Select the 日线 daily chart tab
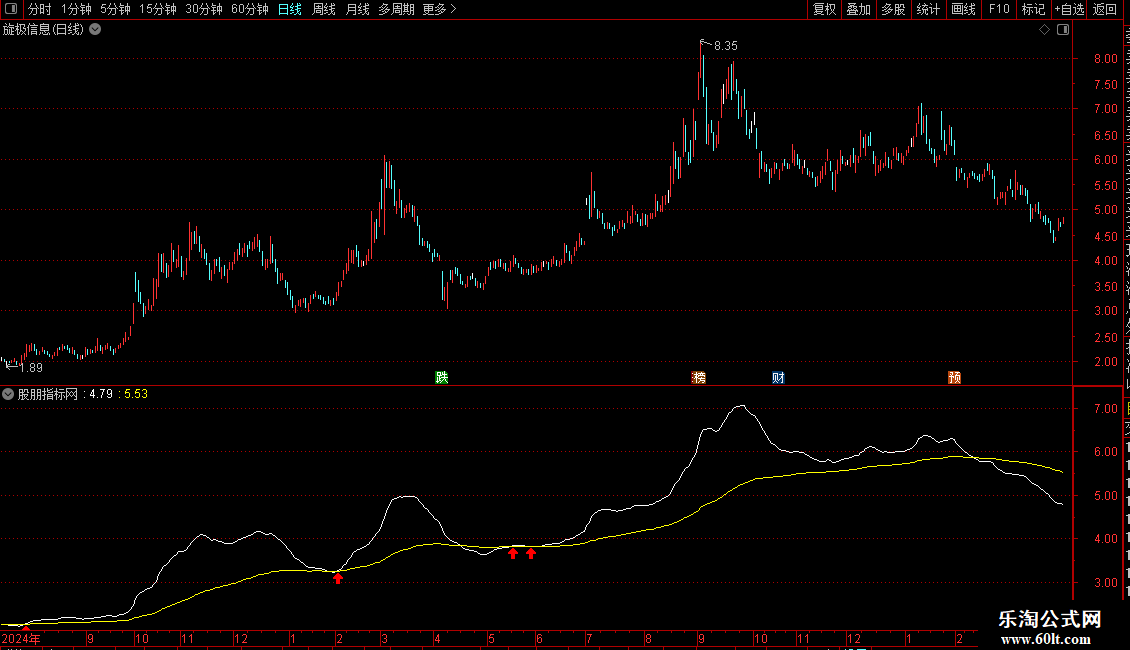Viewport: 1130px width, 650px height. pos(290,9)
